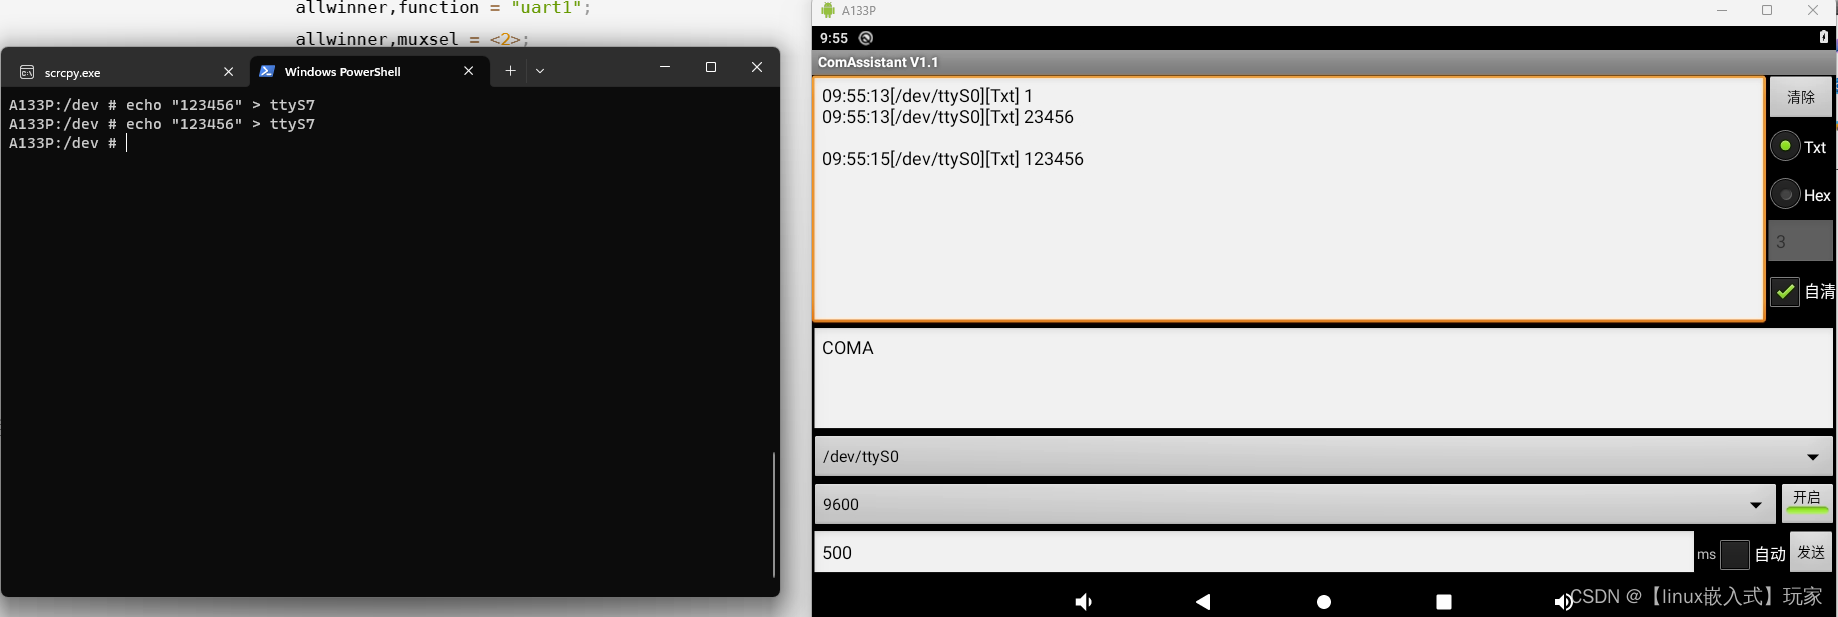
Task: Toggle the 自清 auto-clear checkbox
Action: 1785,291
